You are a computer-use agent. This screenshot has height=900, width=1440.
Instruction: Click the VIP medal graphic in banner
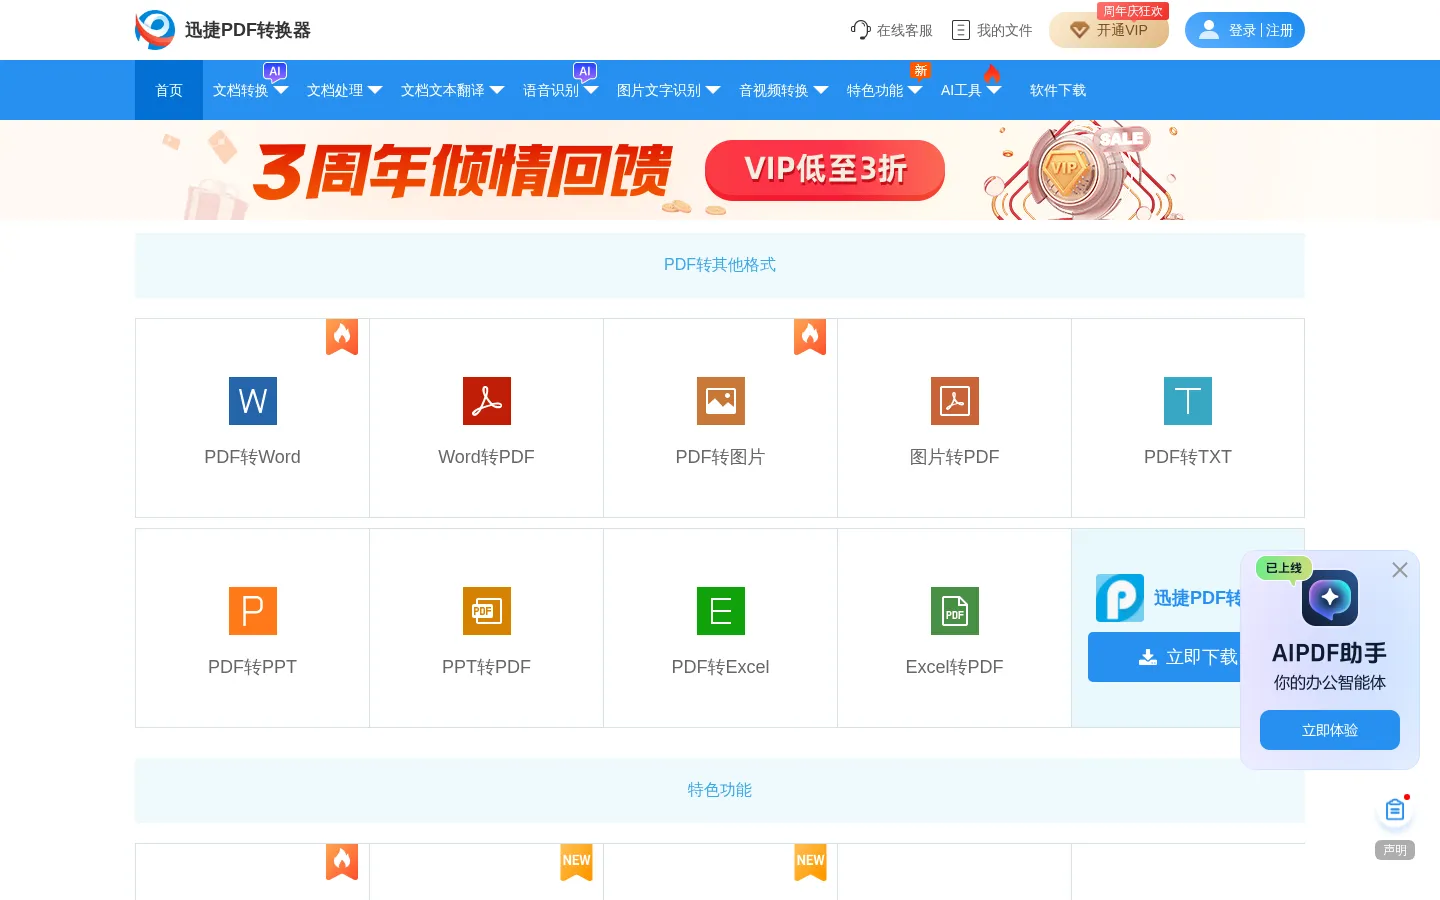click(1066, 169)
